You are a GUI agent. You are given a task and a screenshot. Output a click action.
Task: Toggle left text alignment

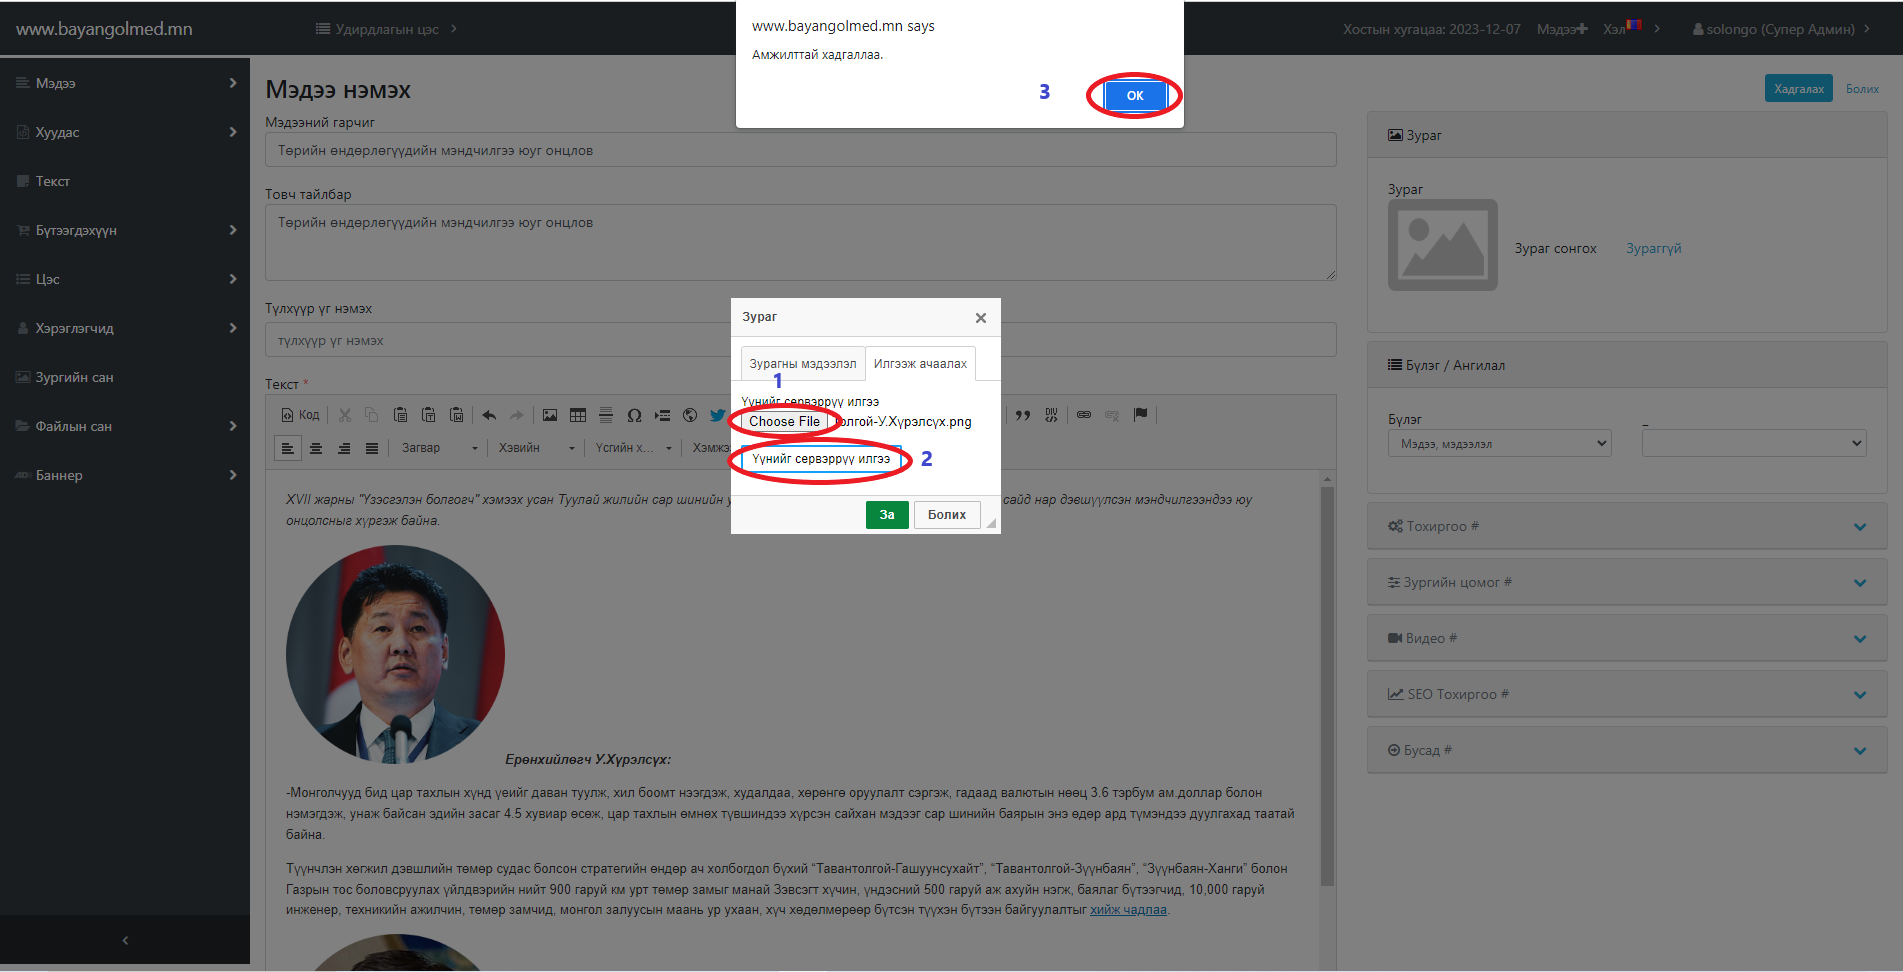(x=288, y=448)
